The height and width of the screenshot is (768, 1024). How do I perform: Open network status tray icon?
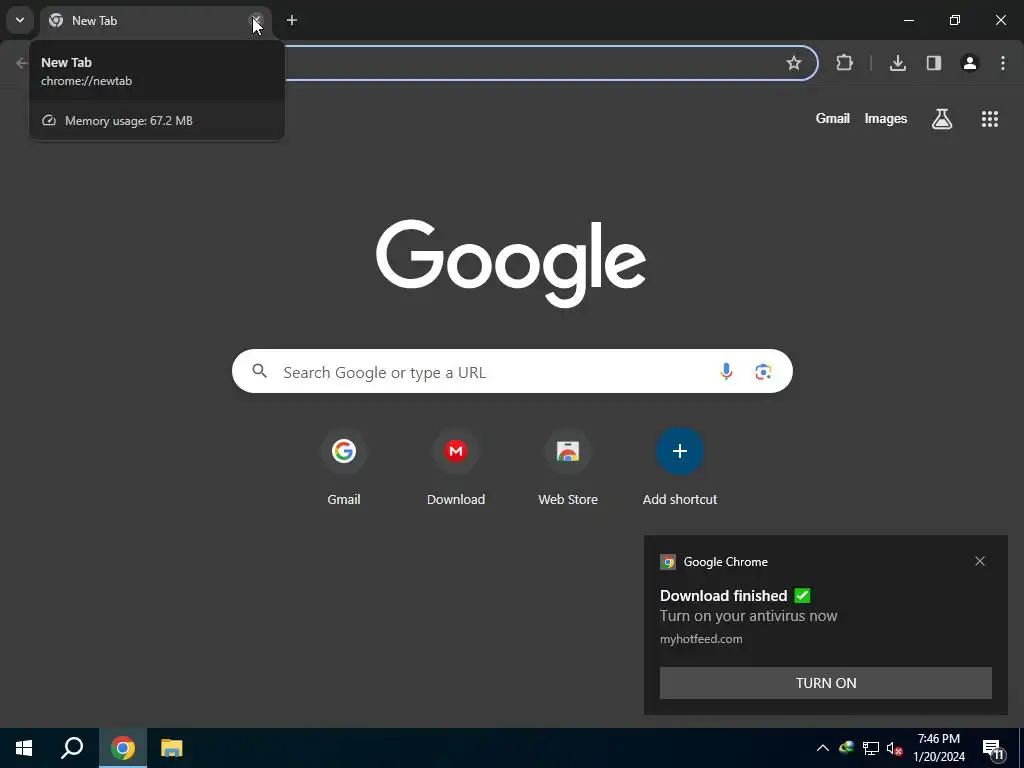[871, 748]
